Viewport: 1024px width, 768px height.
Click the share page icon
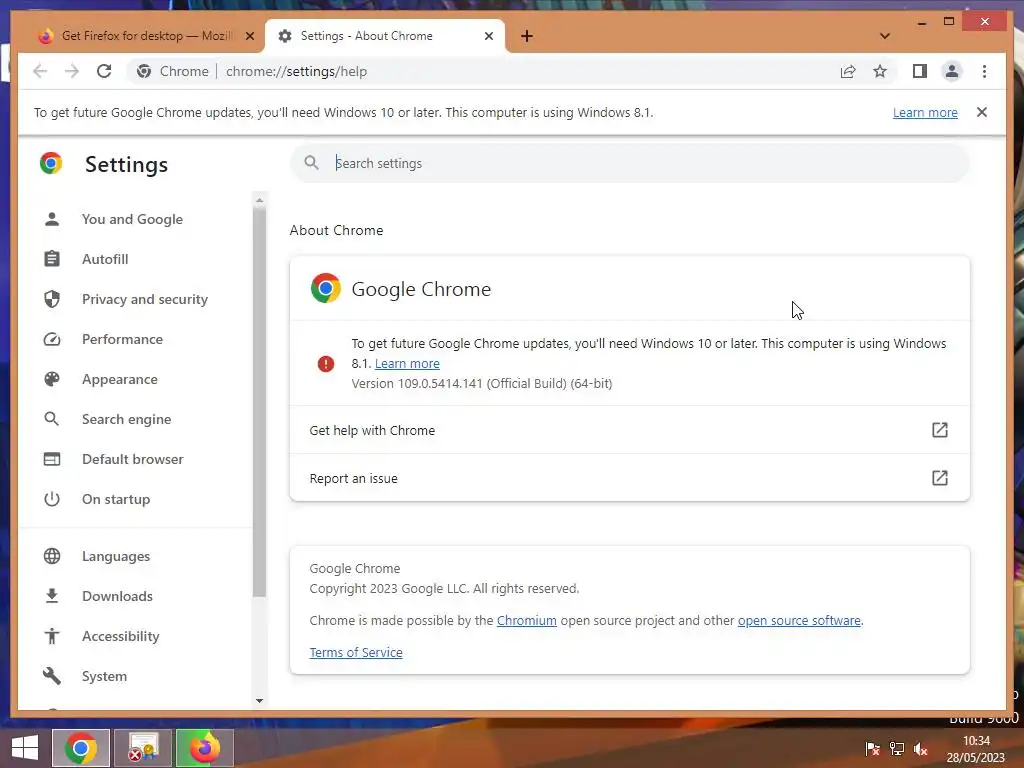(x=848, y=71)
